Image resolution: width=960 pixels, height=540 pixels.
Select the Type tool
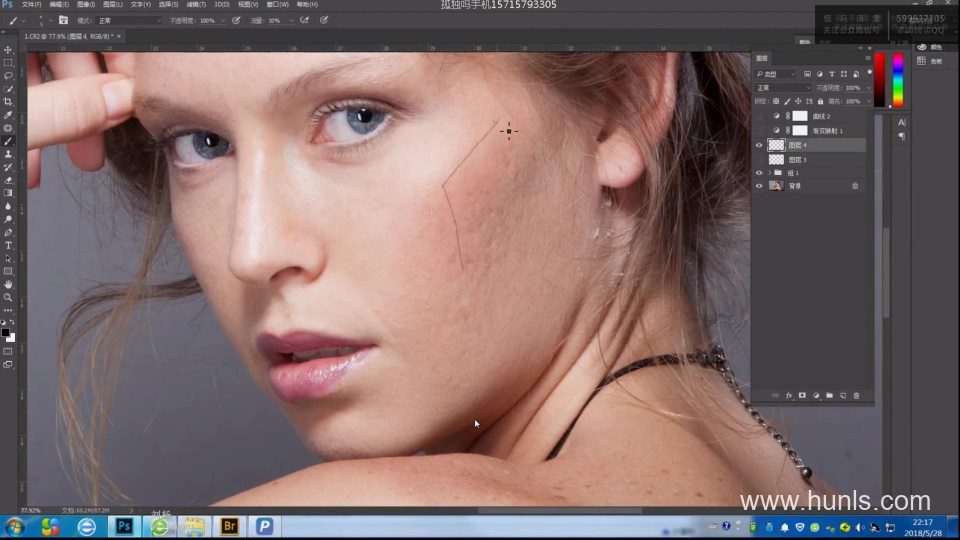8,245
